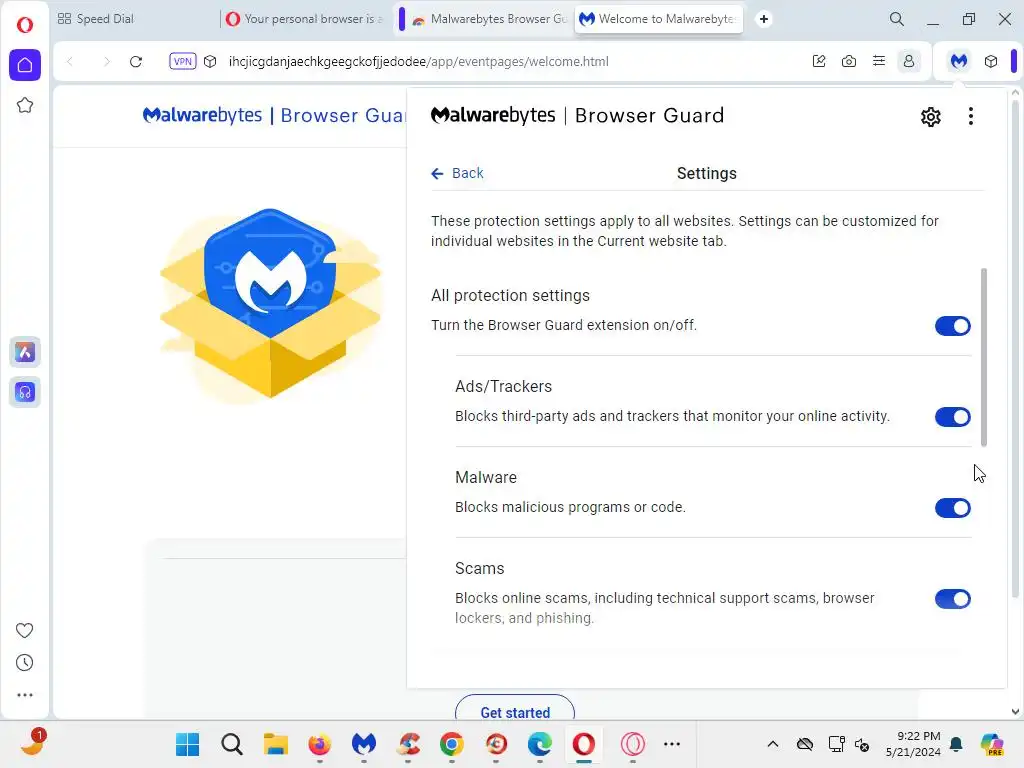1024x768 pixels.
Task: Toggle the Scams protection switch
Action: click(x=953, y=599)
